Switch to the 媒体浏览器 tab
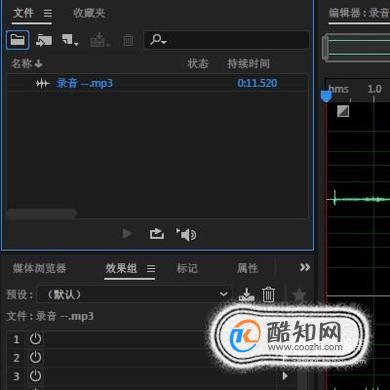This screenshot has width=390, height=390. [39, 268]
